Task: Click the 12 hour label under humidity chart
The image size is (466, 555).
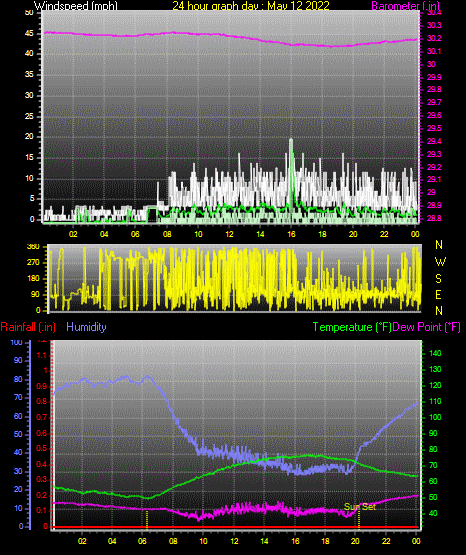Action: (x=235, y=541)
